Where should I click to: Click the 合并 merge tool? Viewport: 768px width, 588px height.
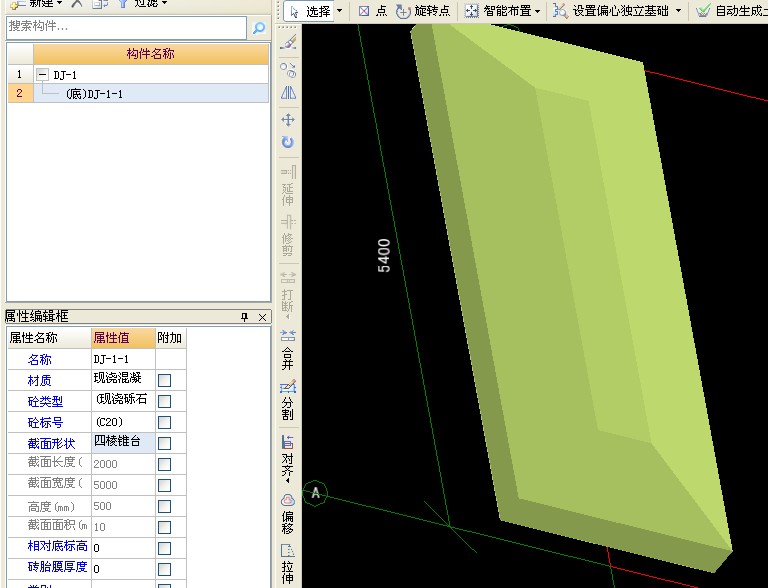tap(288, 349)
